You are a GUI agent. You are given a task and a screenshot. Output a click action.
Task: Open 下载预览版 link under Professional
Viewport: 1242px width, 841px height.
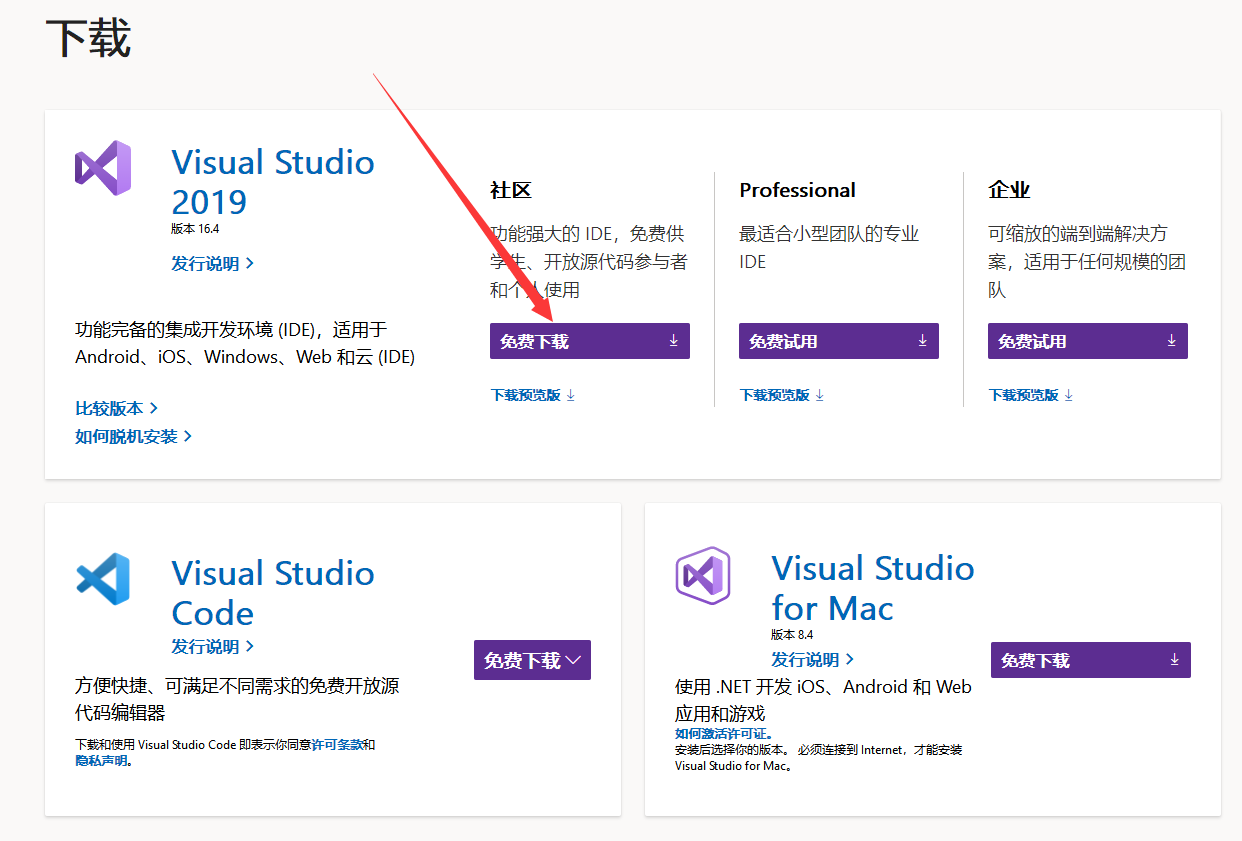(782, 395)
